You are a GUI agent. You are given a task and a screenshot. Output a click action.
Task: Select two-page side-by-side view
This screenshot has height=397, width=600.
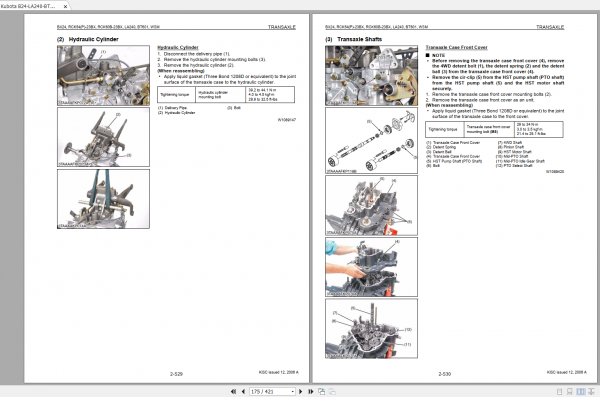click(x=580, y=392)
